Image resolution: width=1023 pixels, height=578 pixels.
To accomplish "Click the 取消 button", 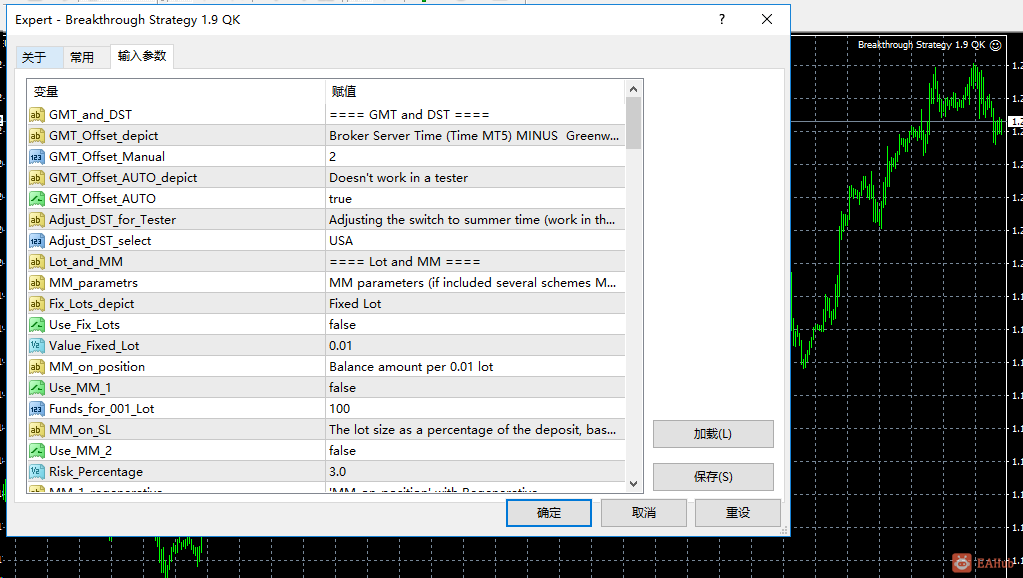I will [x=643, y=513].
